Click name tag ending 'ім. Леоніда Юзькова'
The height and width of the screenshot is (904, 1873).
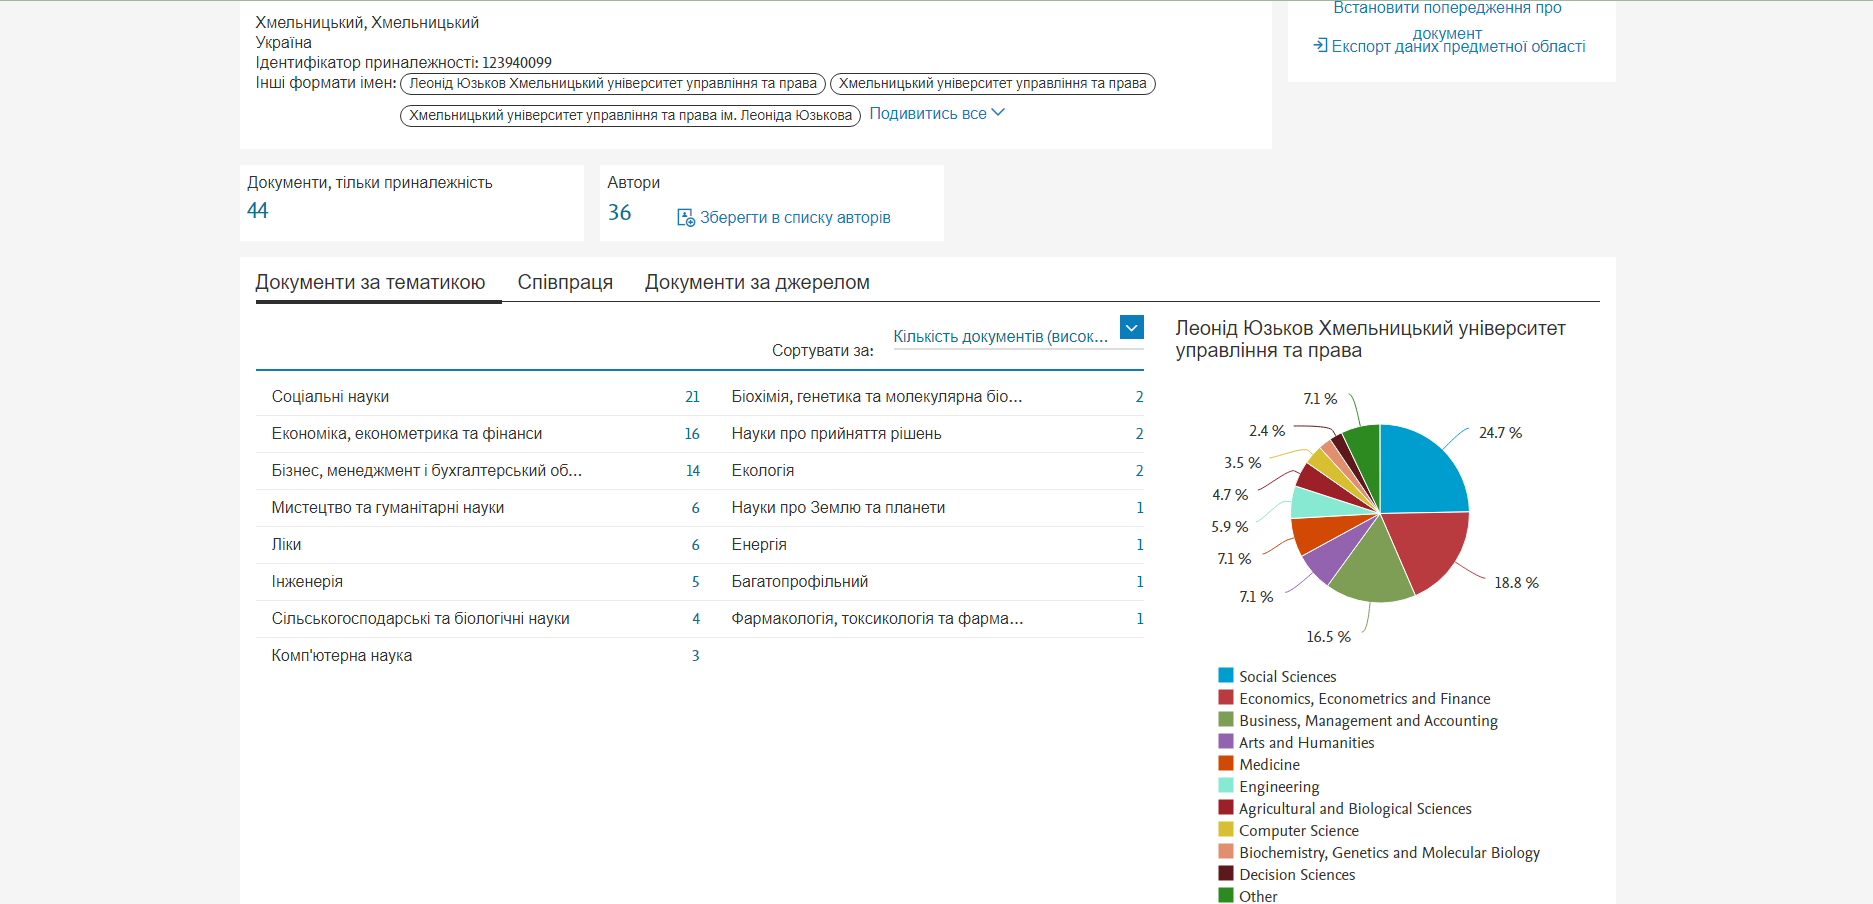click(630, 115)
